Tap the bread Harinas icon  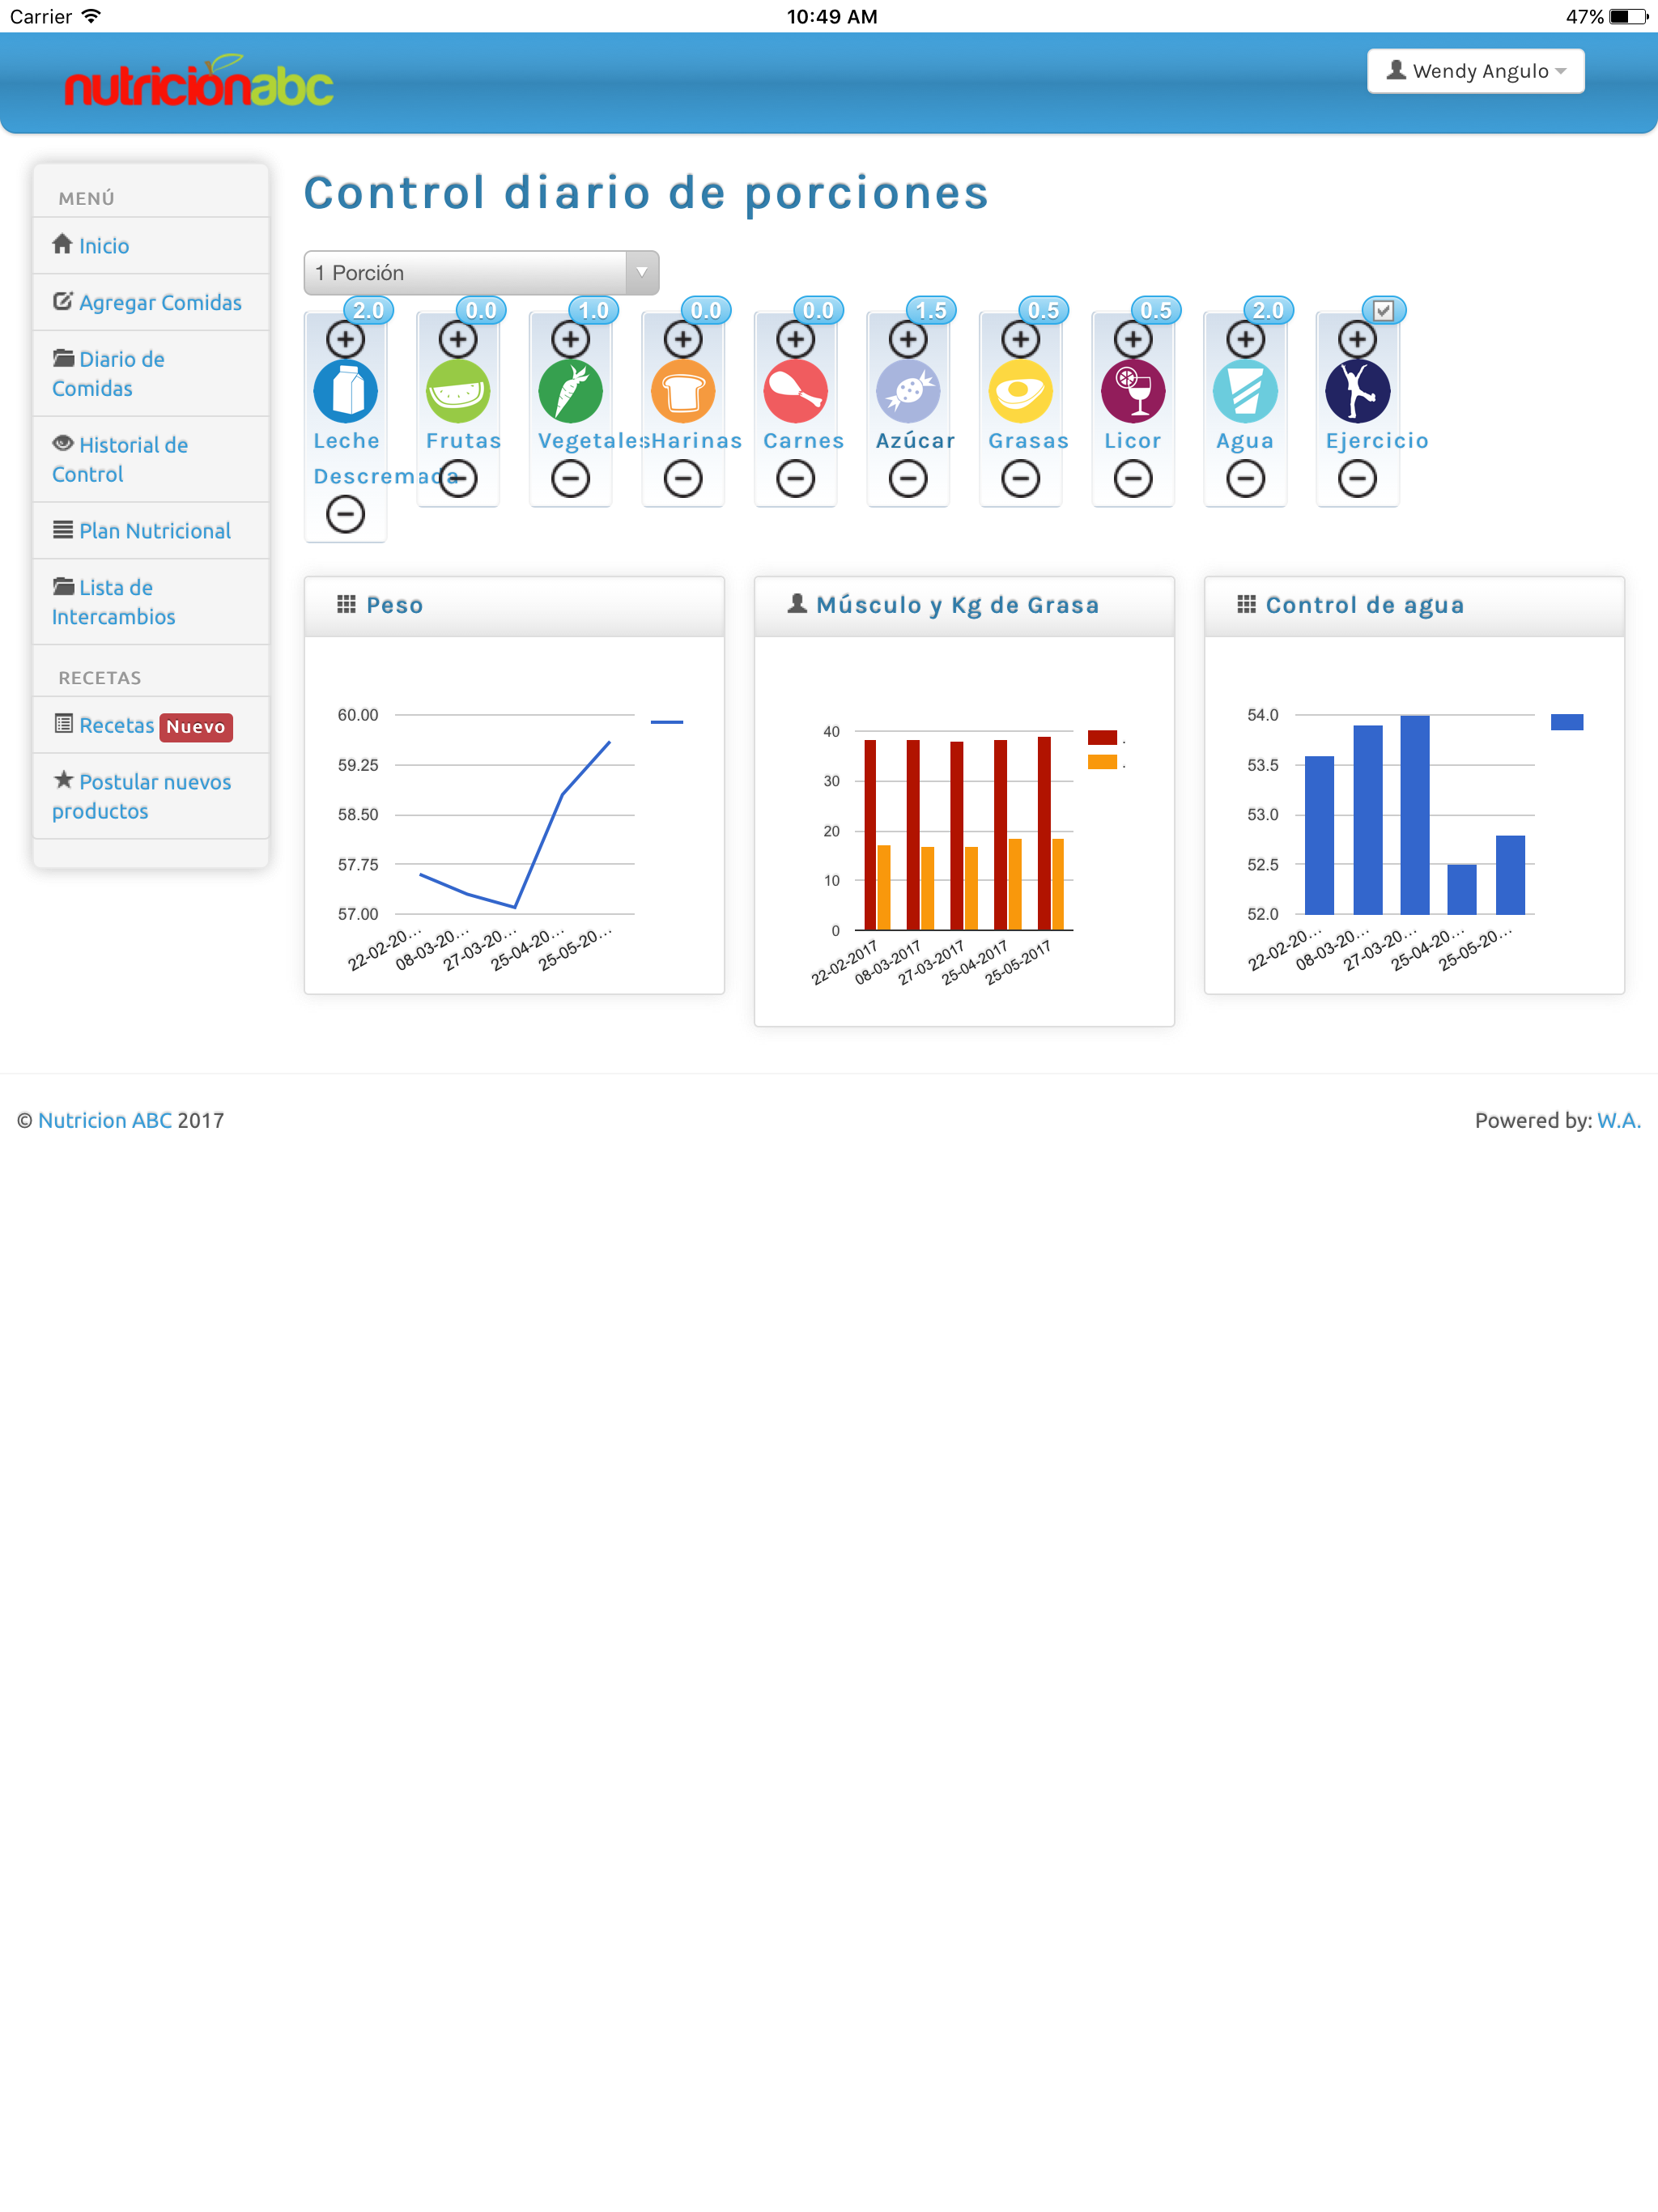pos(683,391)
